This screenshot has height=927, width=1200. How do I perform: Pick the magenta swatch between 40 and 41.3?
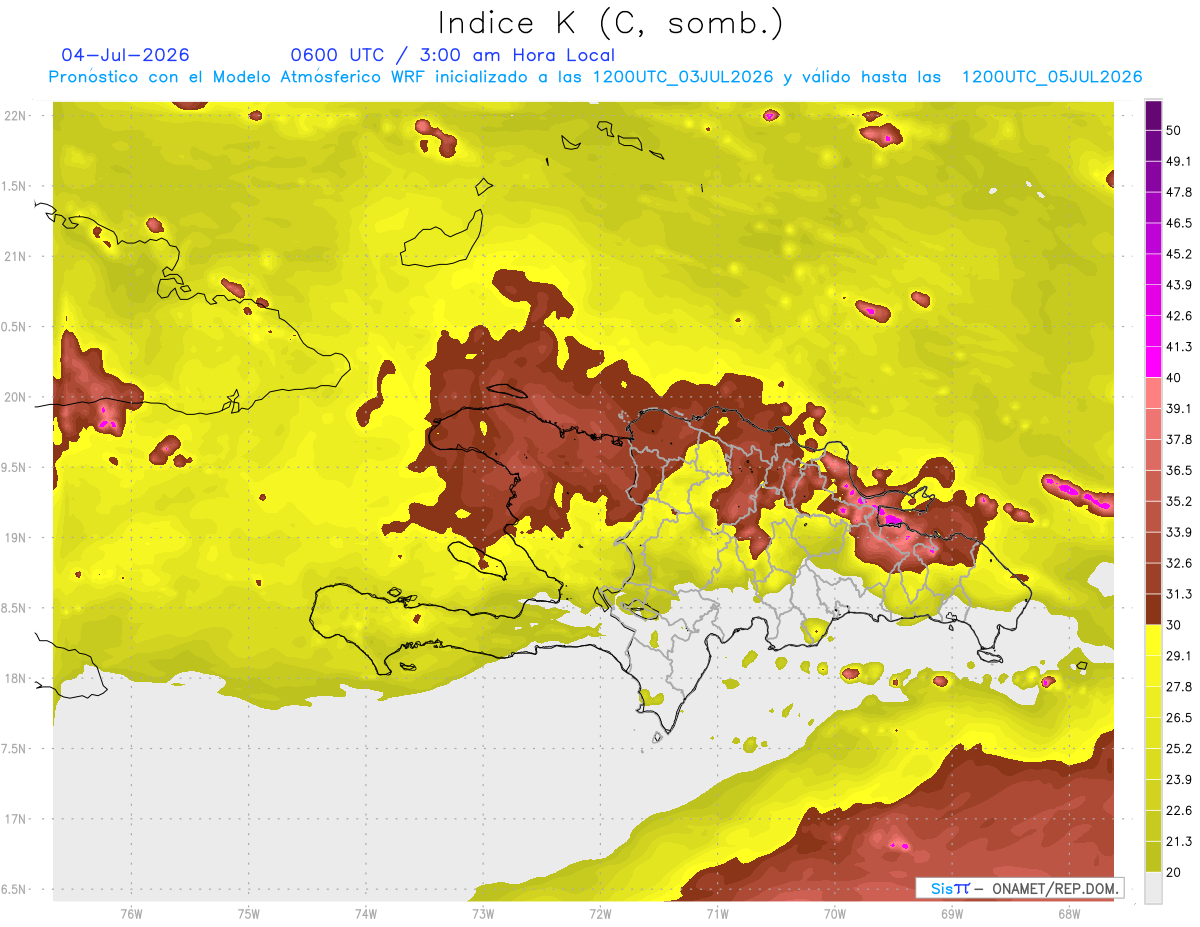[x=1154, y=362]
